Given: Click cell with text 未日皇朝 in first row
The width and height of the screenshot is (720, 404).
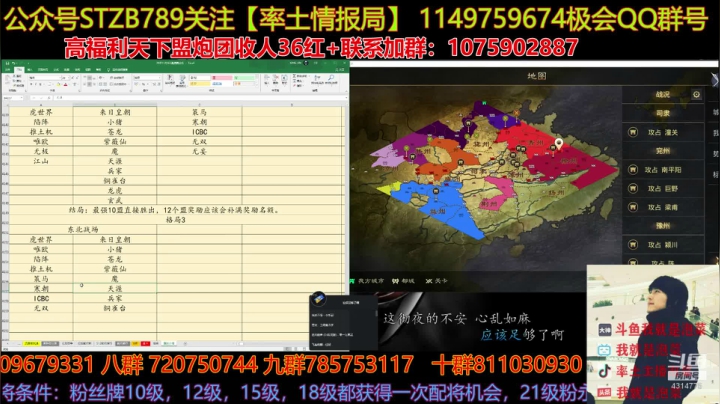Looking at the screenshot, I should [x=115, y=112].
